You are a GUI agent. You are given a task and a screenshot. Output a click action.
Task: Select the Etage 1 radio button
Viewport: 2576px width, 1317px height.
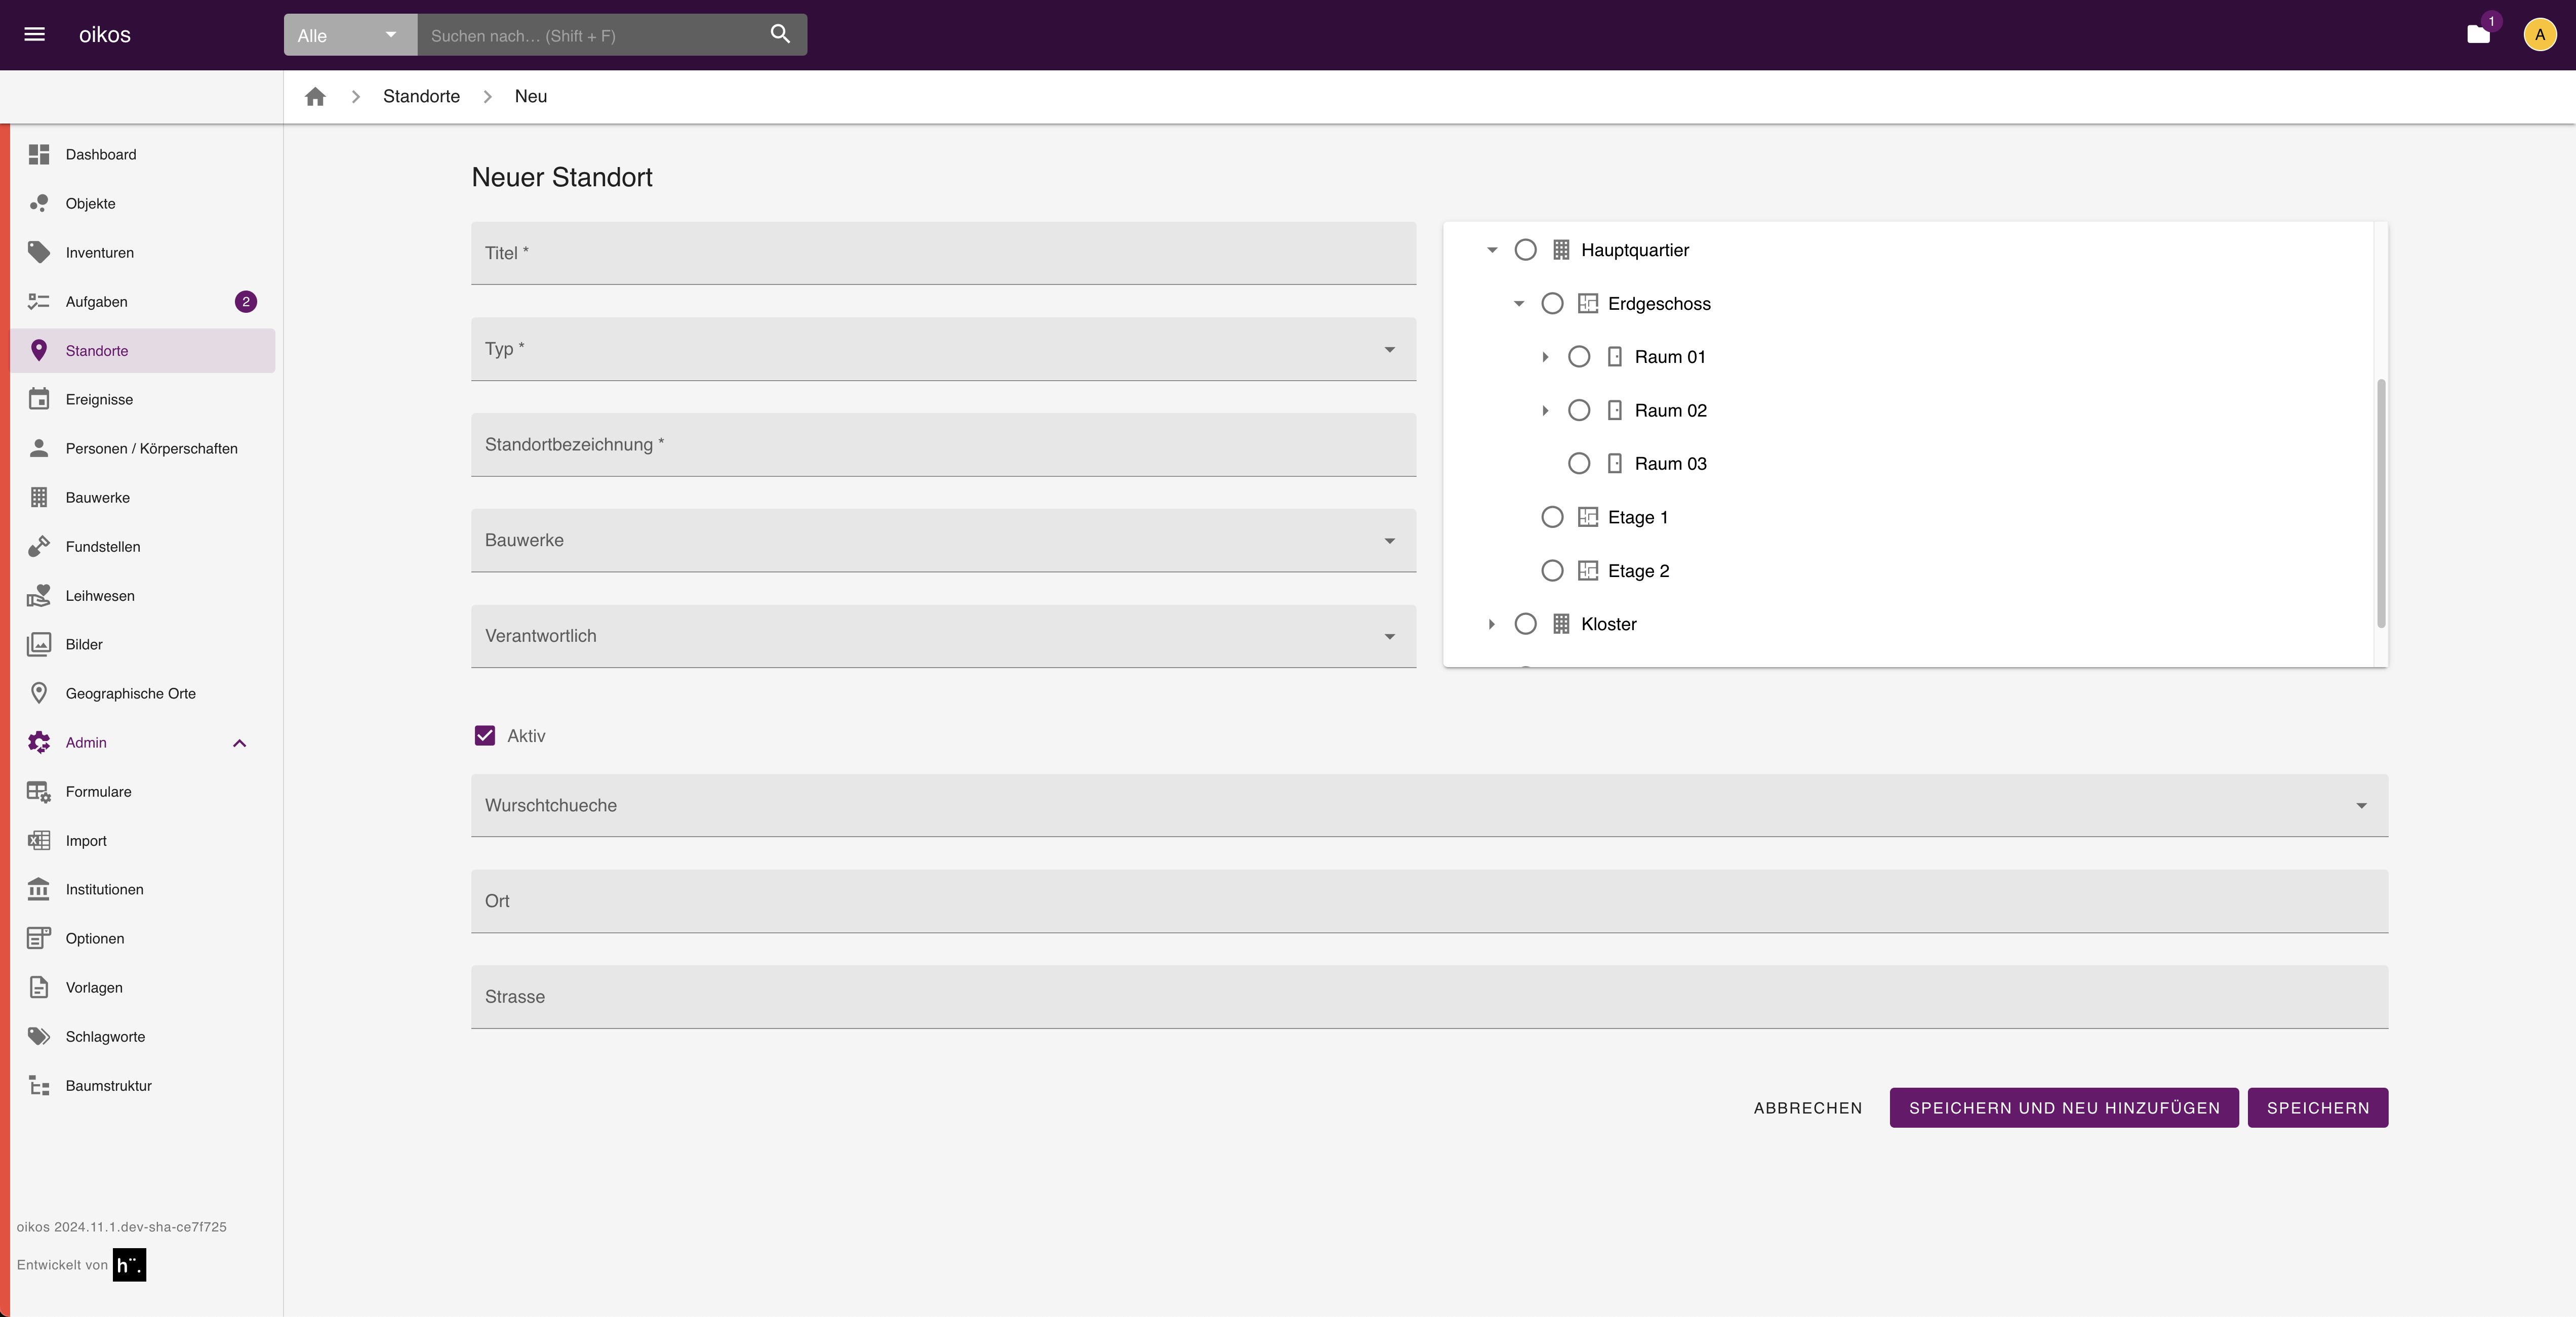[x=1552, y=517]
